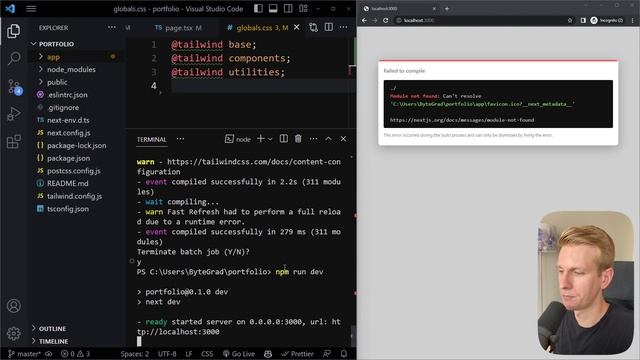Open the Manage gear menu
Viewport: 640px width, 360px height.
13,333
